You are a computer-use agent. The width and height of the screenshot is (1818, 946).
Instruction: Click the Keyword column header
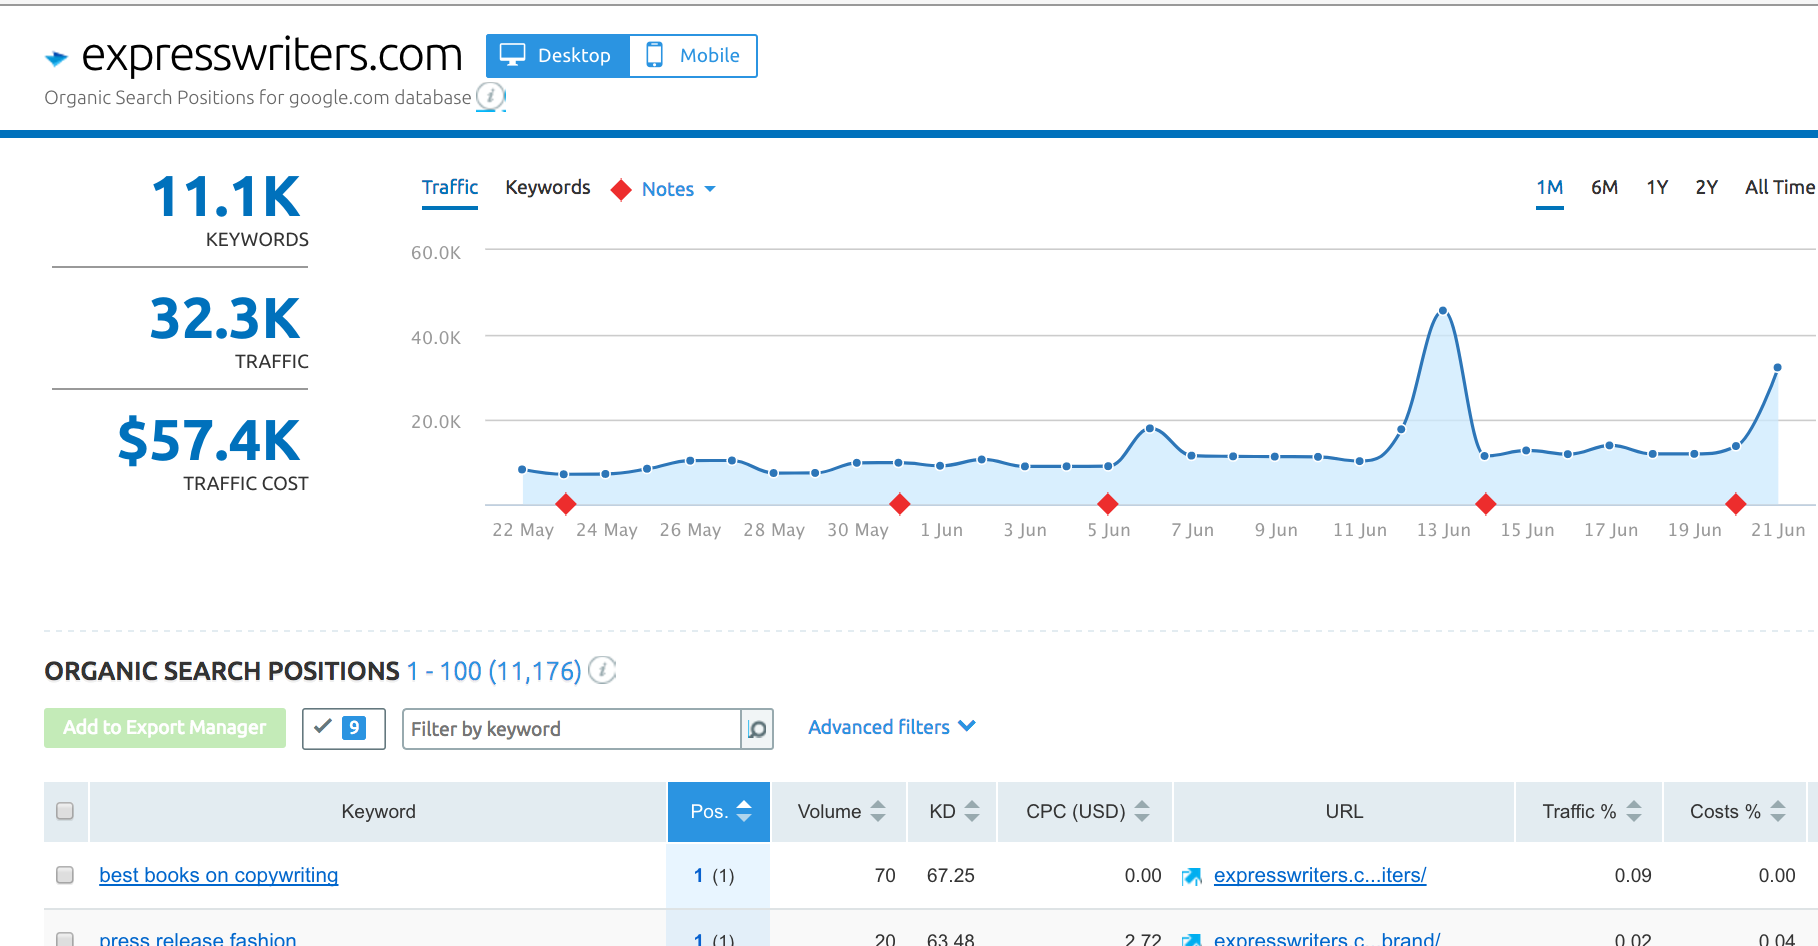tap(378, 812)
